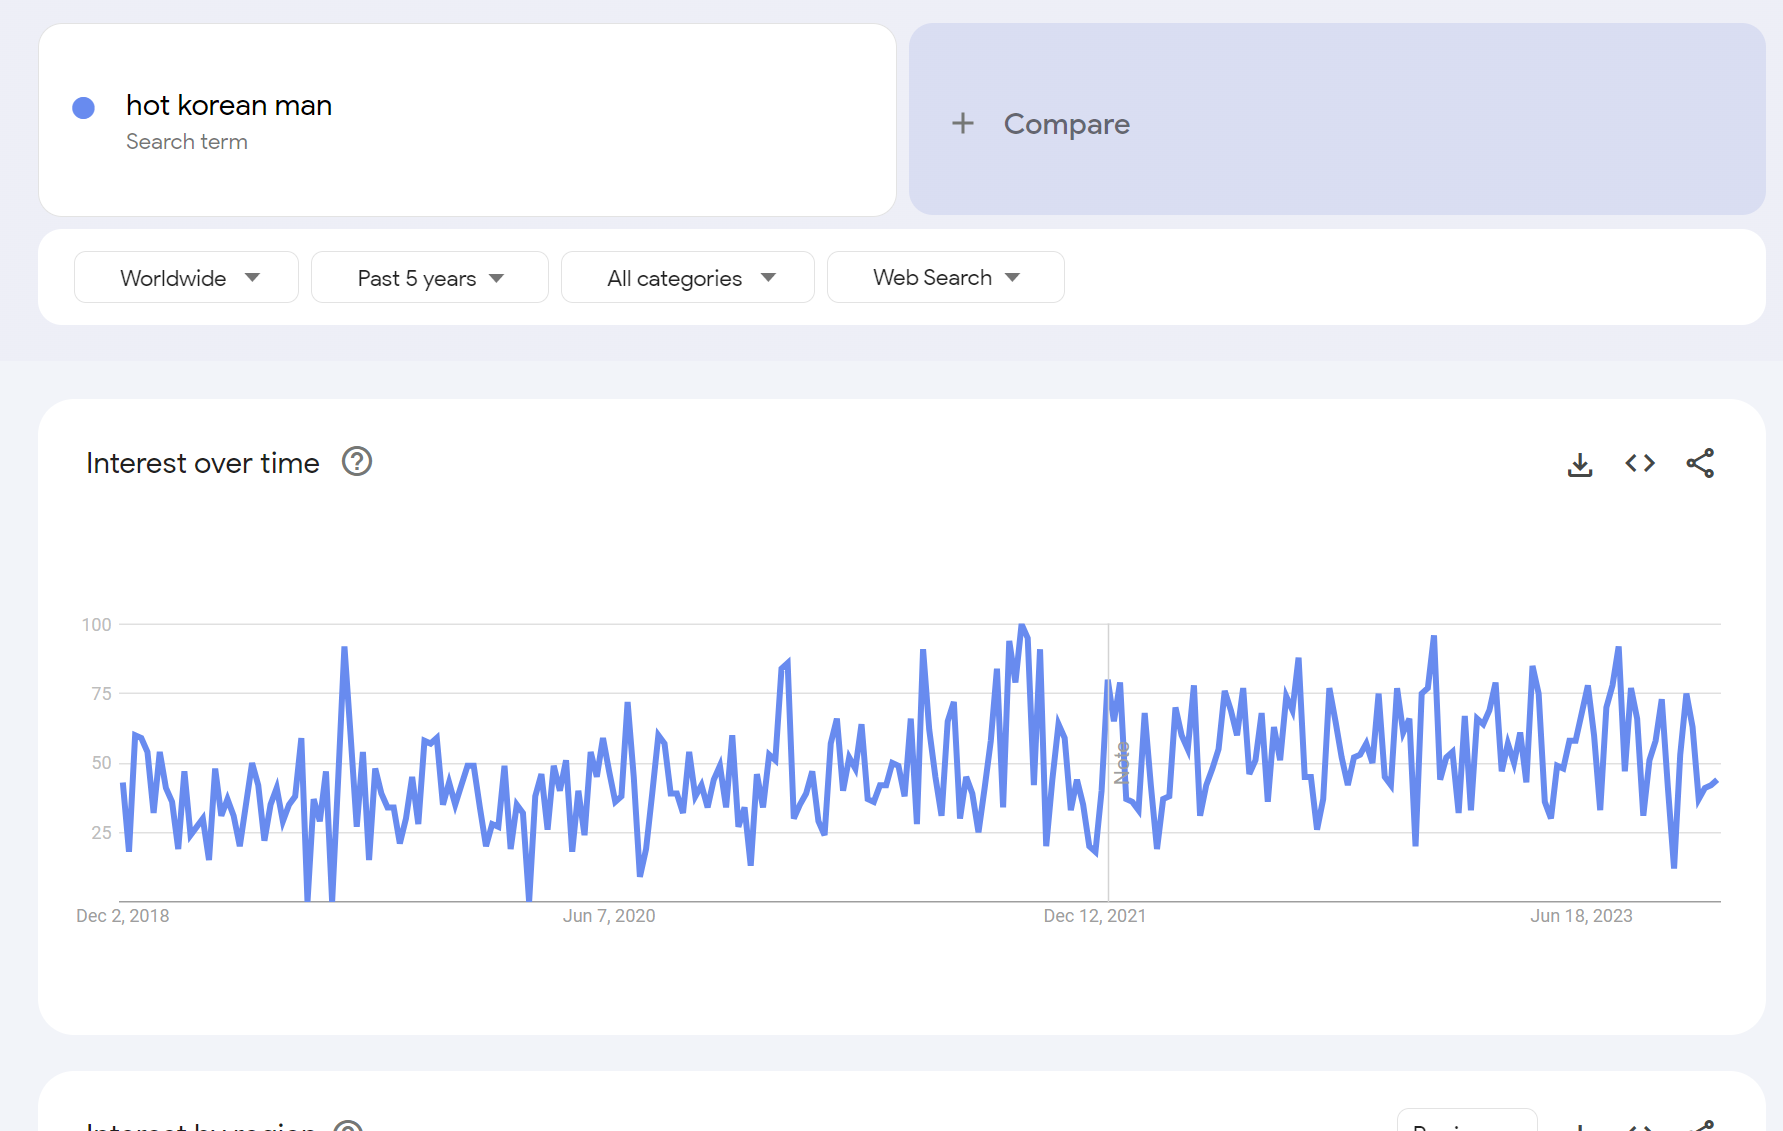1783x1131 pixels.
Task: Download the Interest over time CSV
Action: point(1580,464)
